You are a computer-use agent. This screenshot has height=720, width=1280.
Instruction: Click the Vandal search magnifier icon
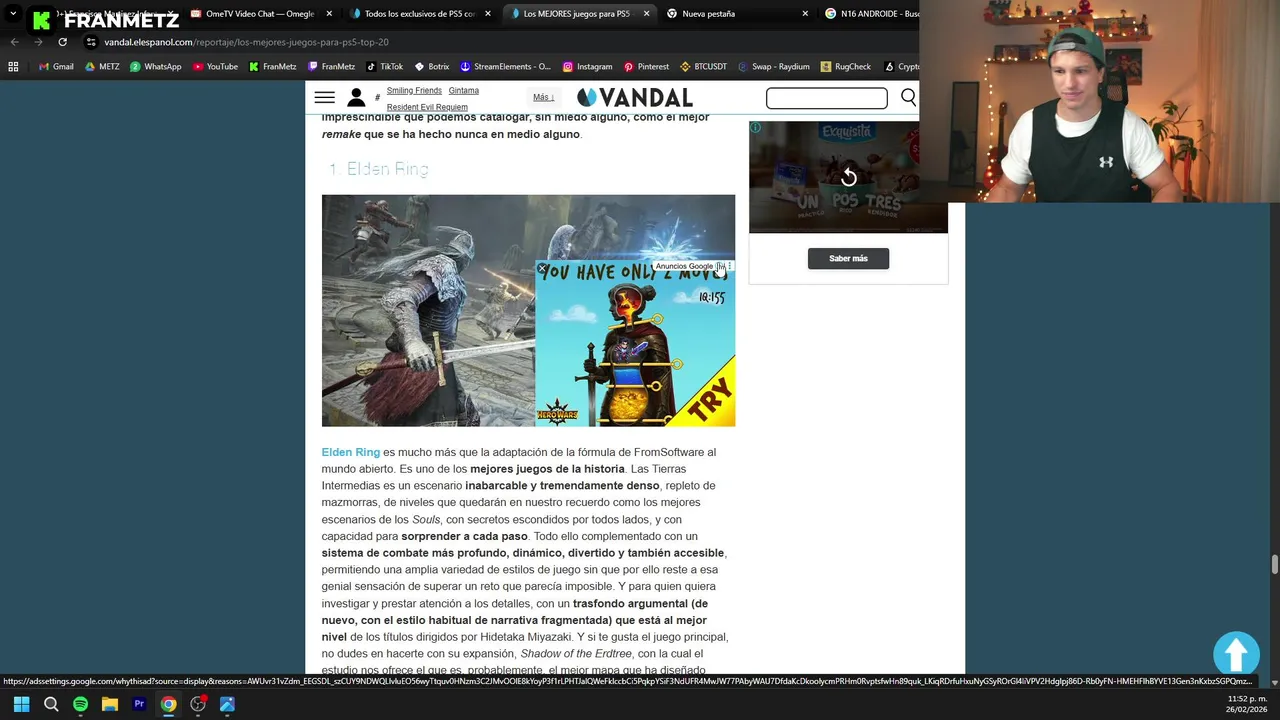(908, 97)
